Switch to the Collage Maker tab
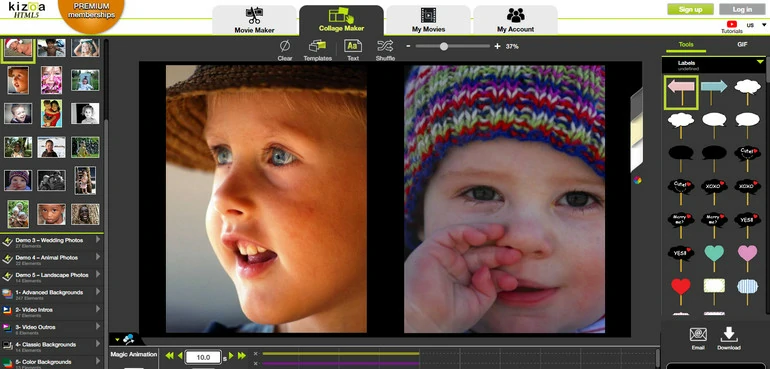The image size is (770, 369). pos(341,20)
